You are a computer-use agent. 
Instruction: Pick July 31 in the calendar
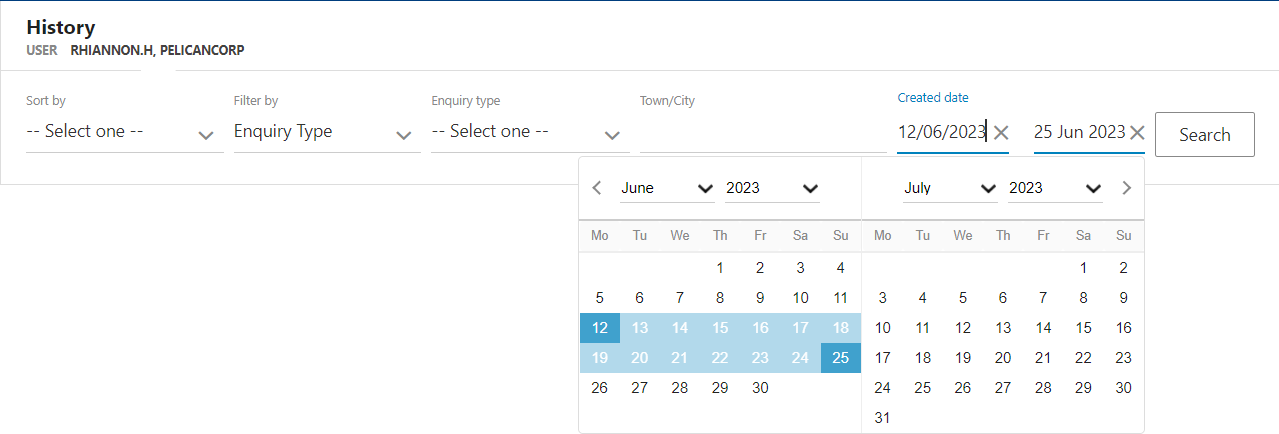coord(882,418)
